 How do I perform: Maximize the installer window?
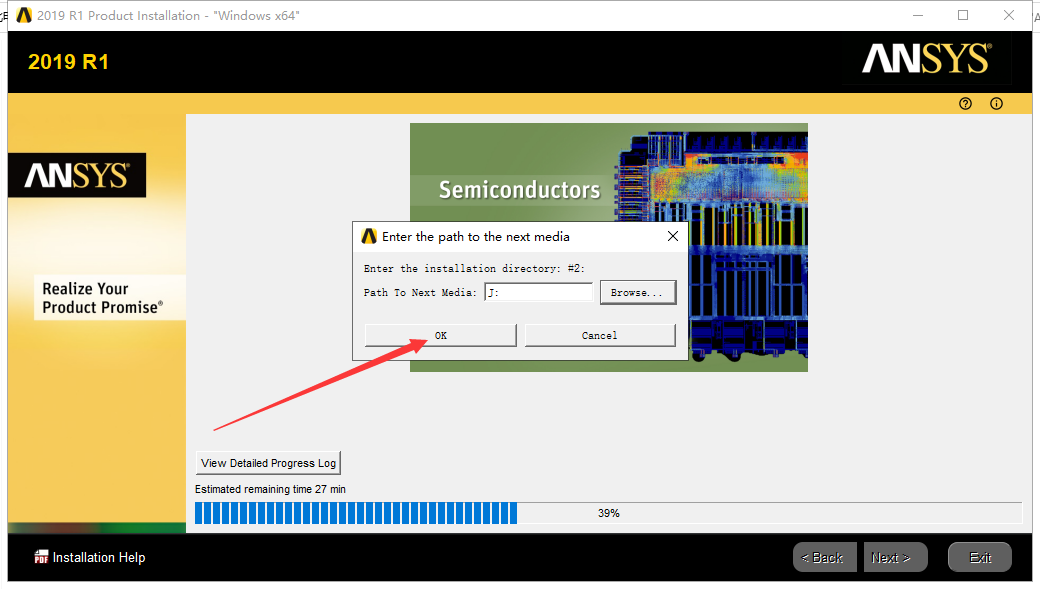tap(963, 15)
